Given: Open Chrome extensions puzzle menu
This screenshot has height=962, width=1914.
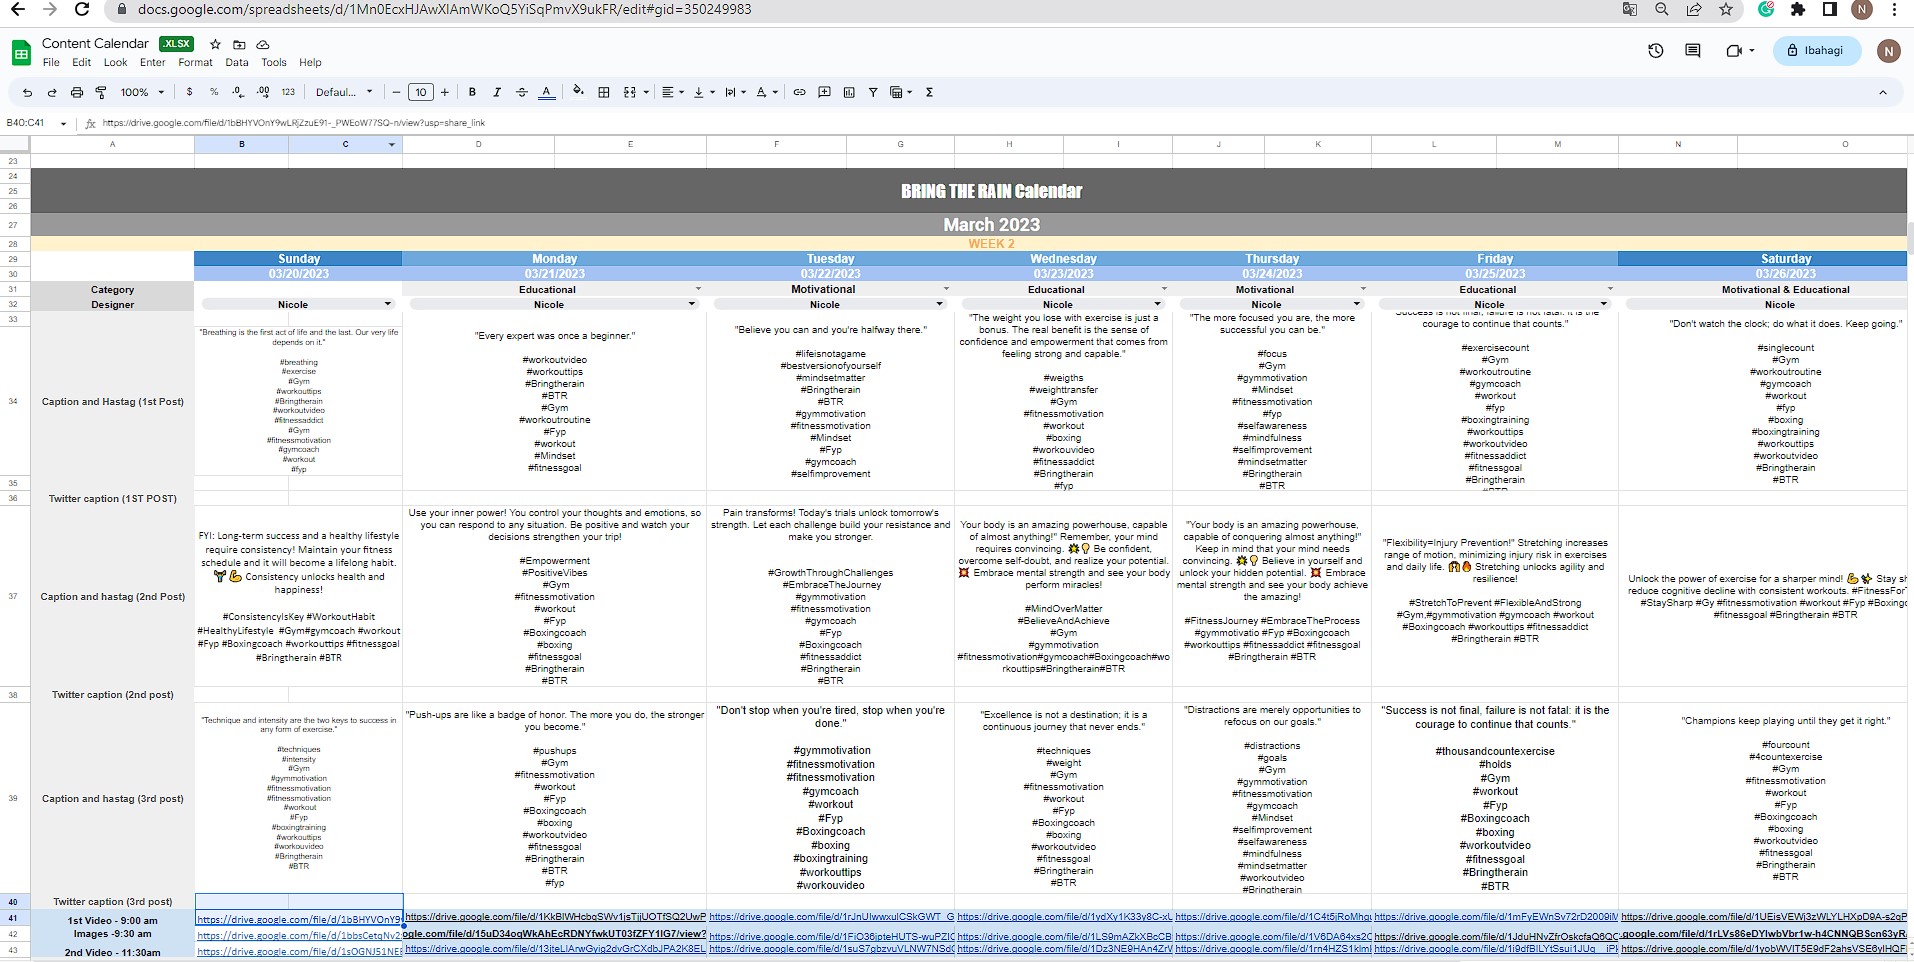Looking at the screenshot, I should tap(1798, 9).
